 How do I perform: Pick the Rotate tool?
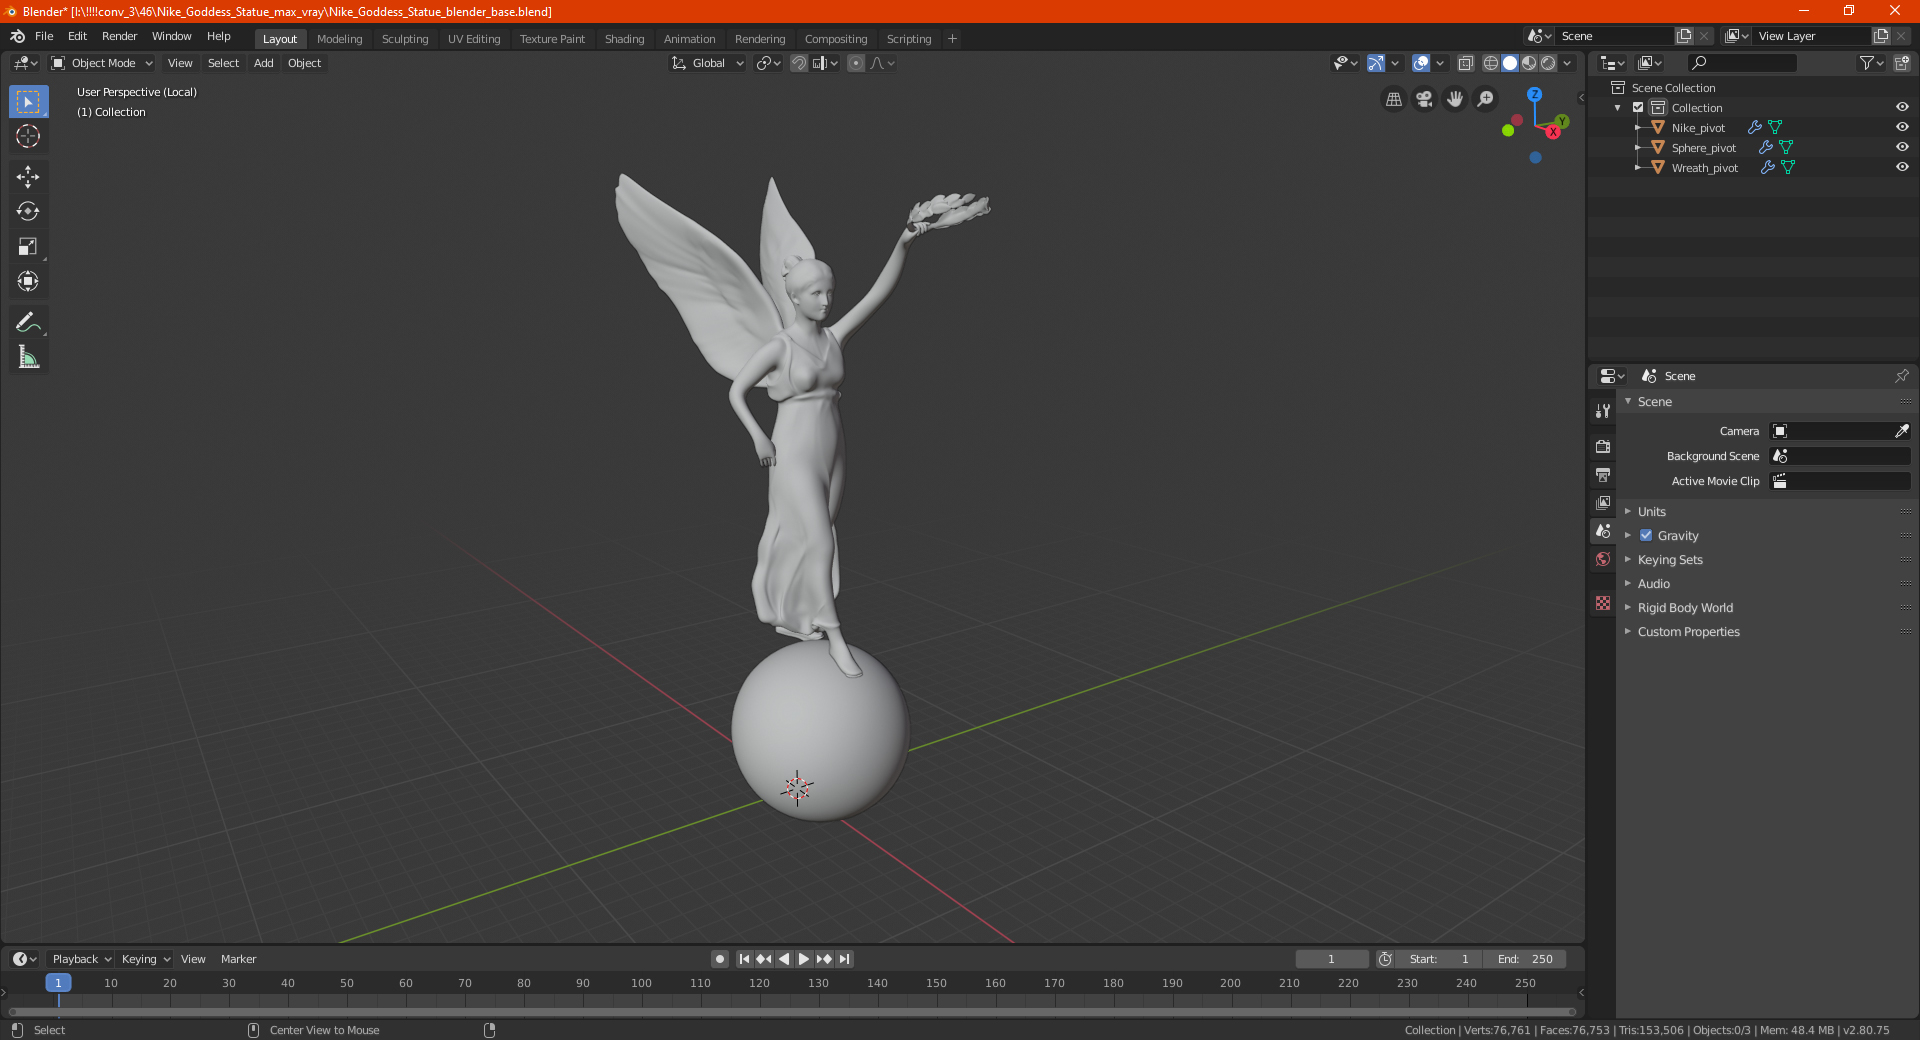[28, 212]
